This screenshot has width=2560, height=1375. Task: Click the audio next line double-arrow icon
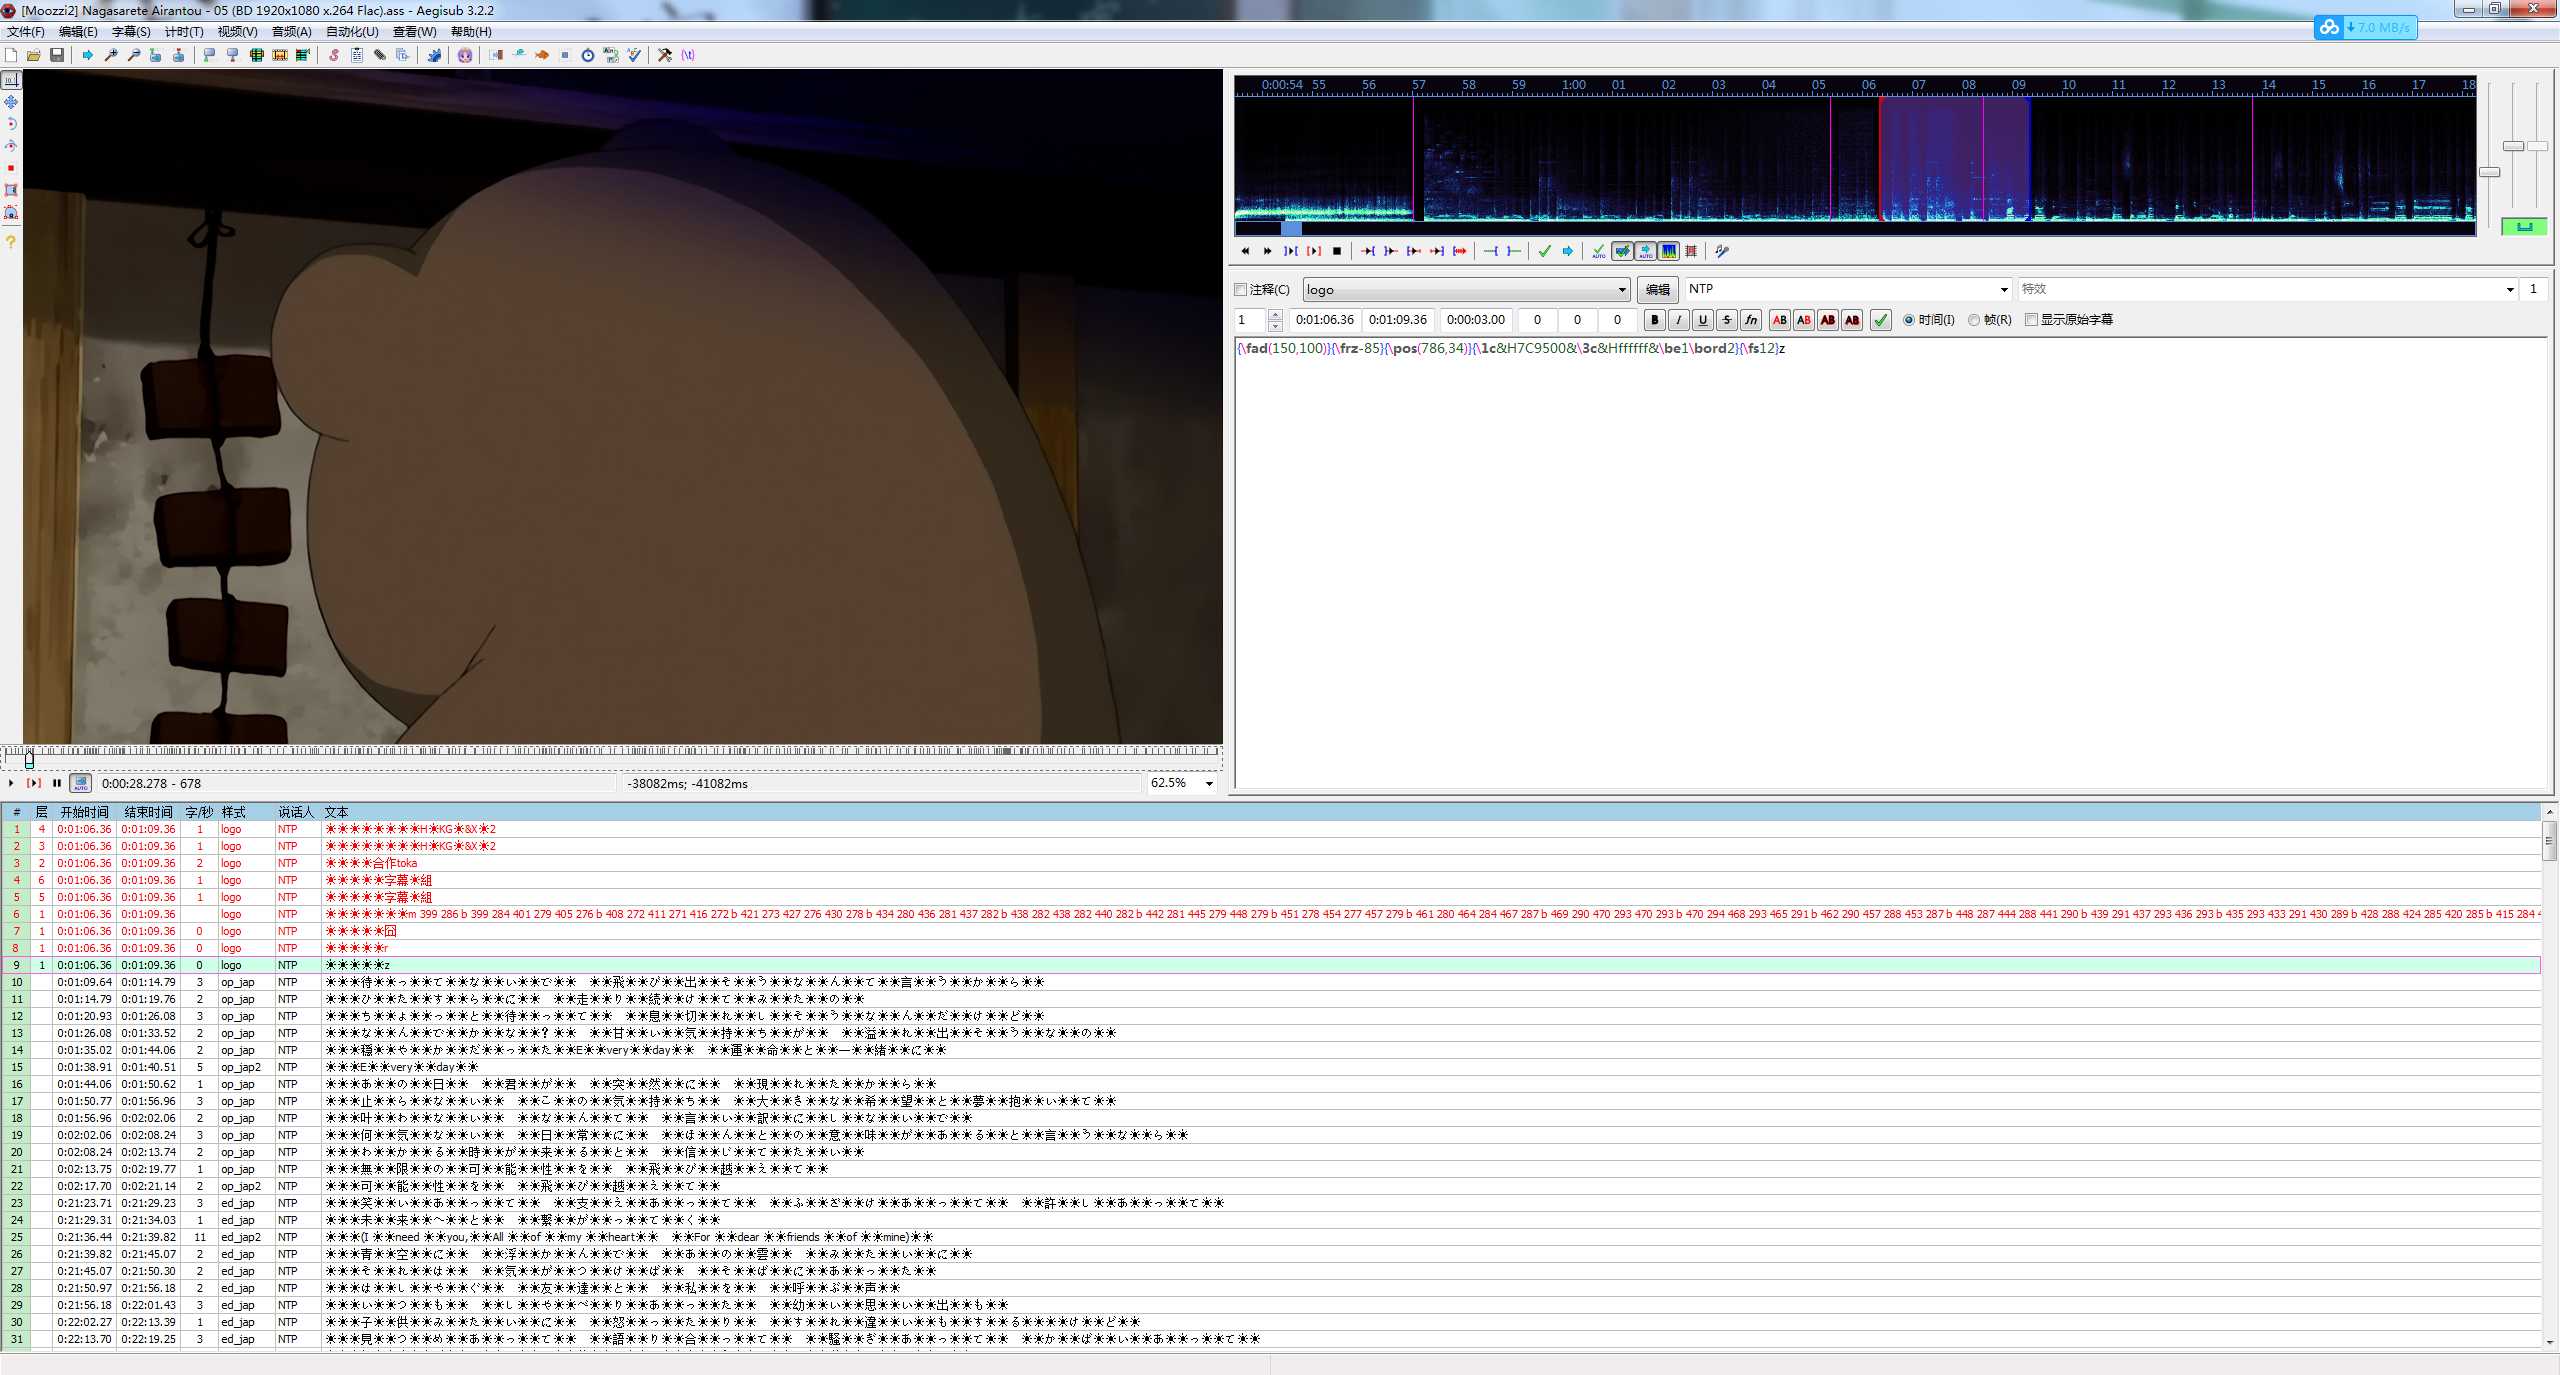(x=1267, y=251)
